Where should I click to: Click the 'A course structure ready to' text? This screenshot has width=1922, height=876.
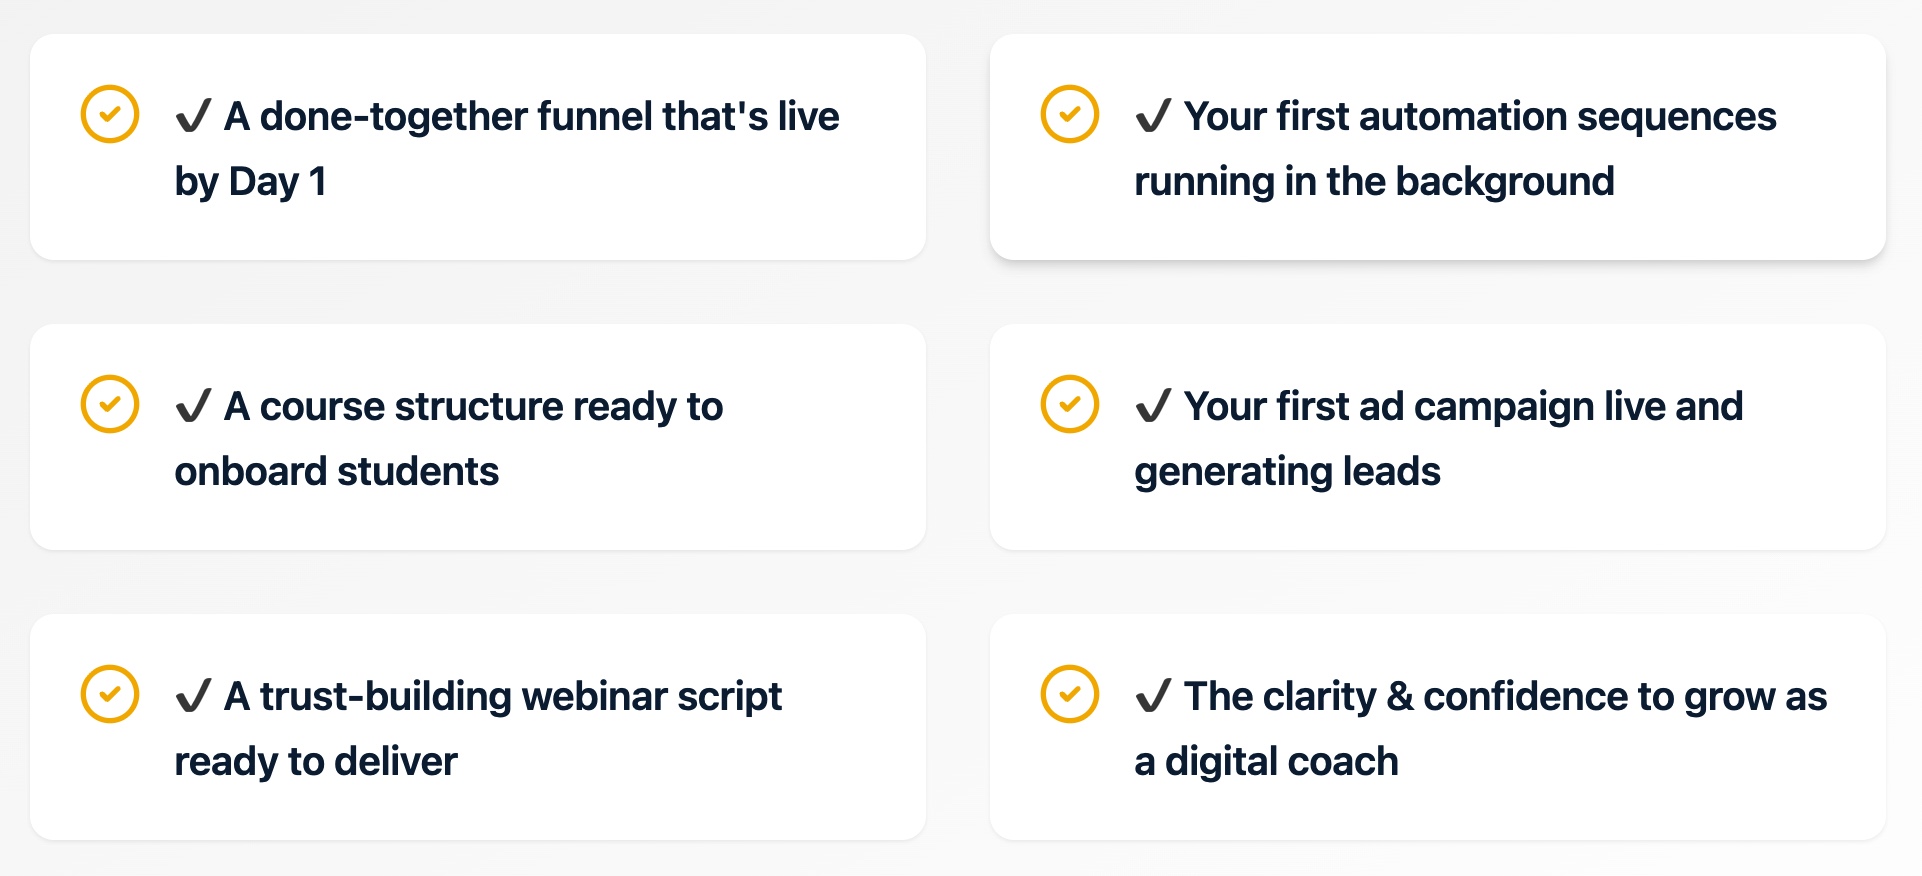(x=473, y=406)
